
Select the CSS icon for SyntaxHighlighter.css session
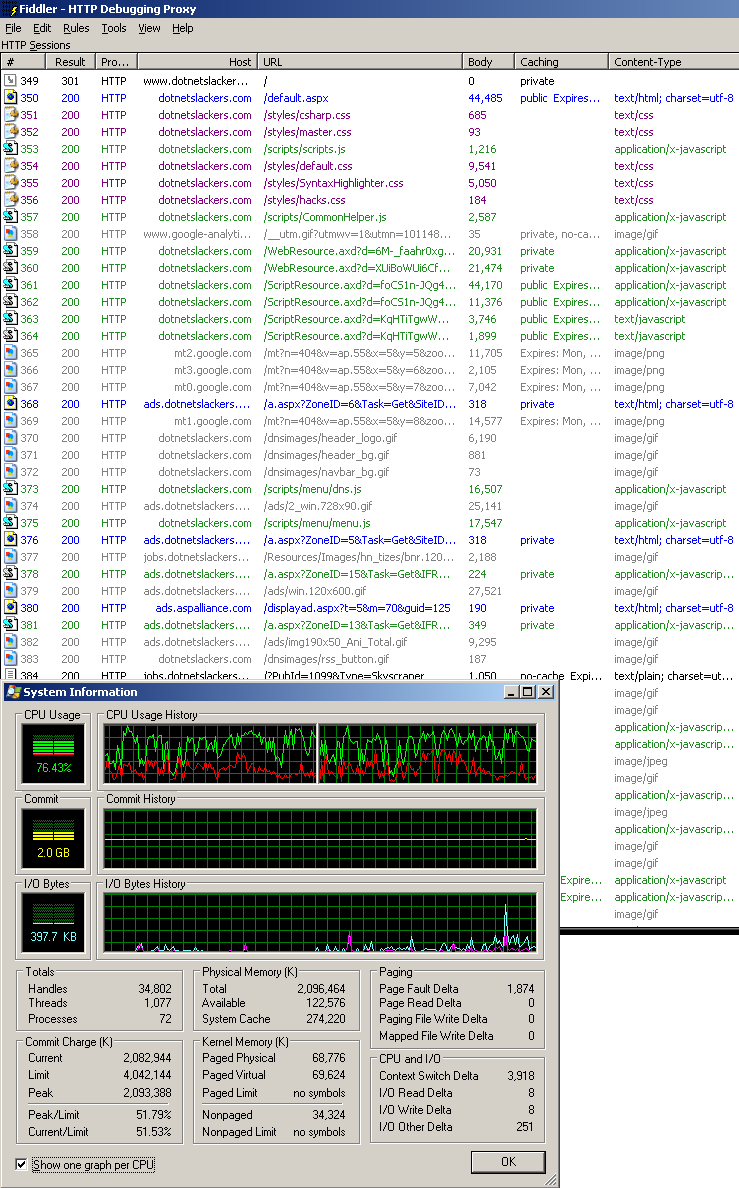(x=10, y=183)
